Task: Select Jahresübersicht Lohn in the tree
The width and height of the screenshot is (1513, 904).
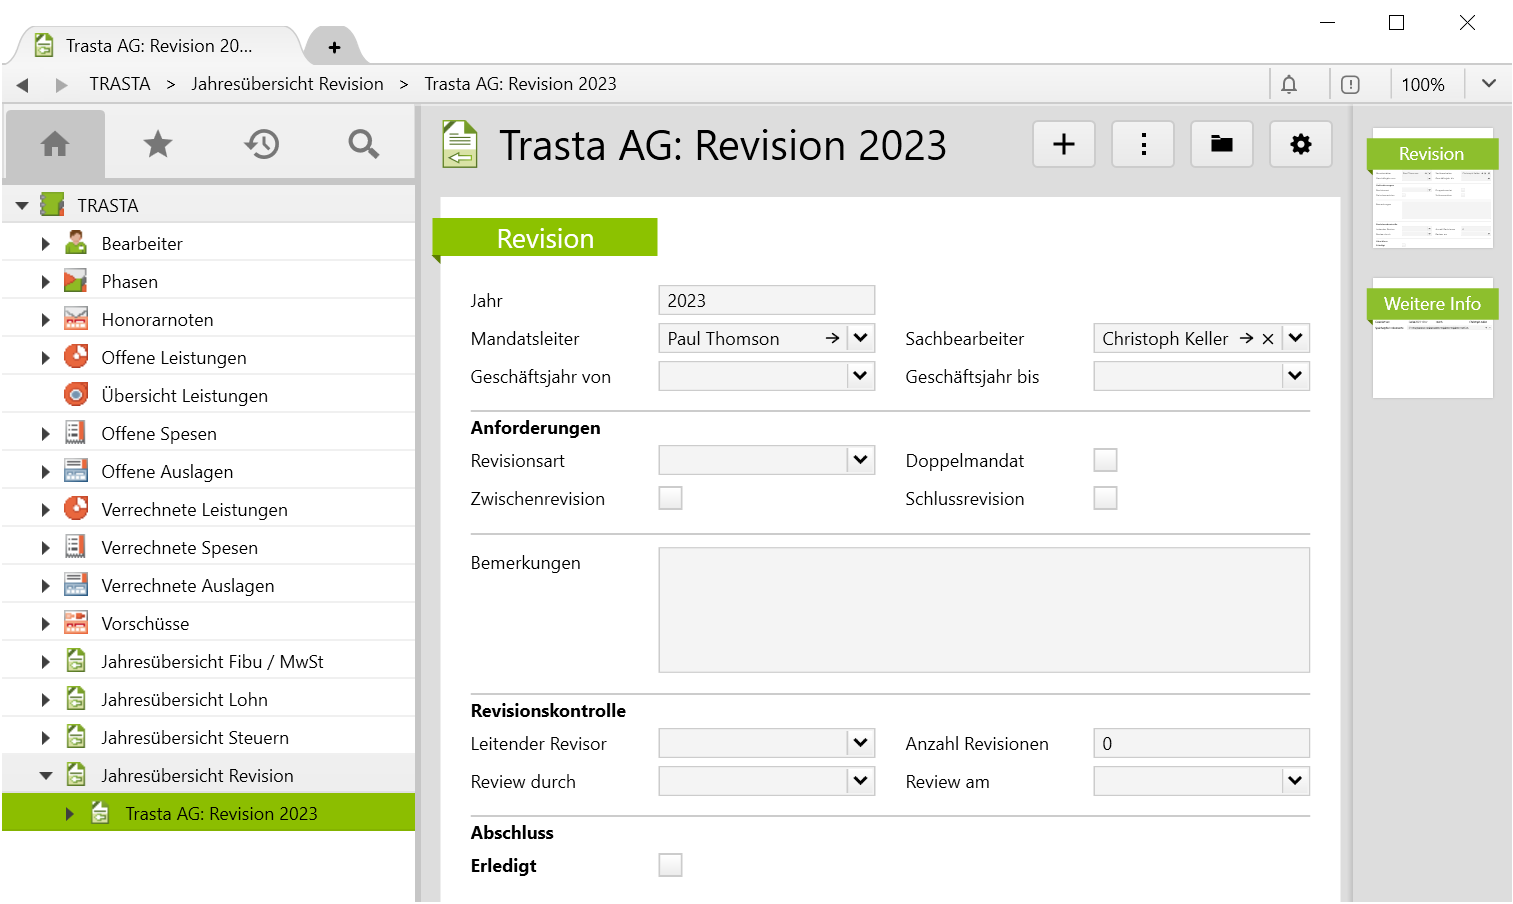Action: pos(184,700)
